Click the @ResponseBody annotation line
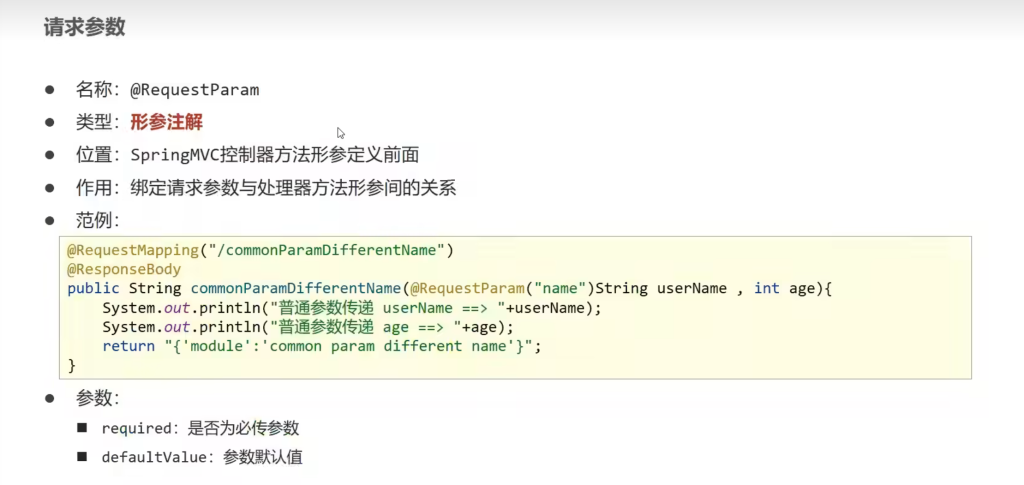The image size is (1024, 485). click(x=124, y=270)
